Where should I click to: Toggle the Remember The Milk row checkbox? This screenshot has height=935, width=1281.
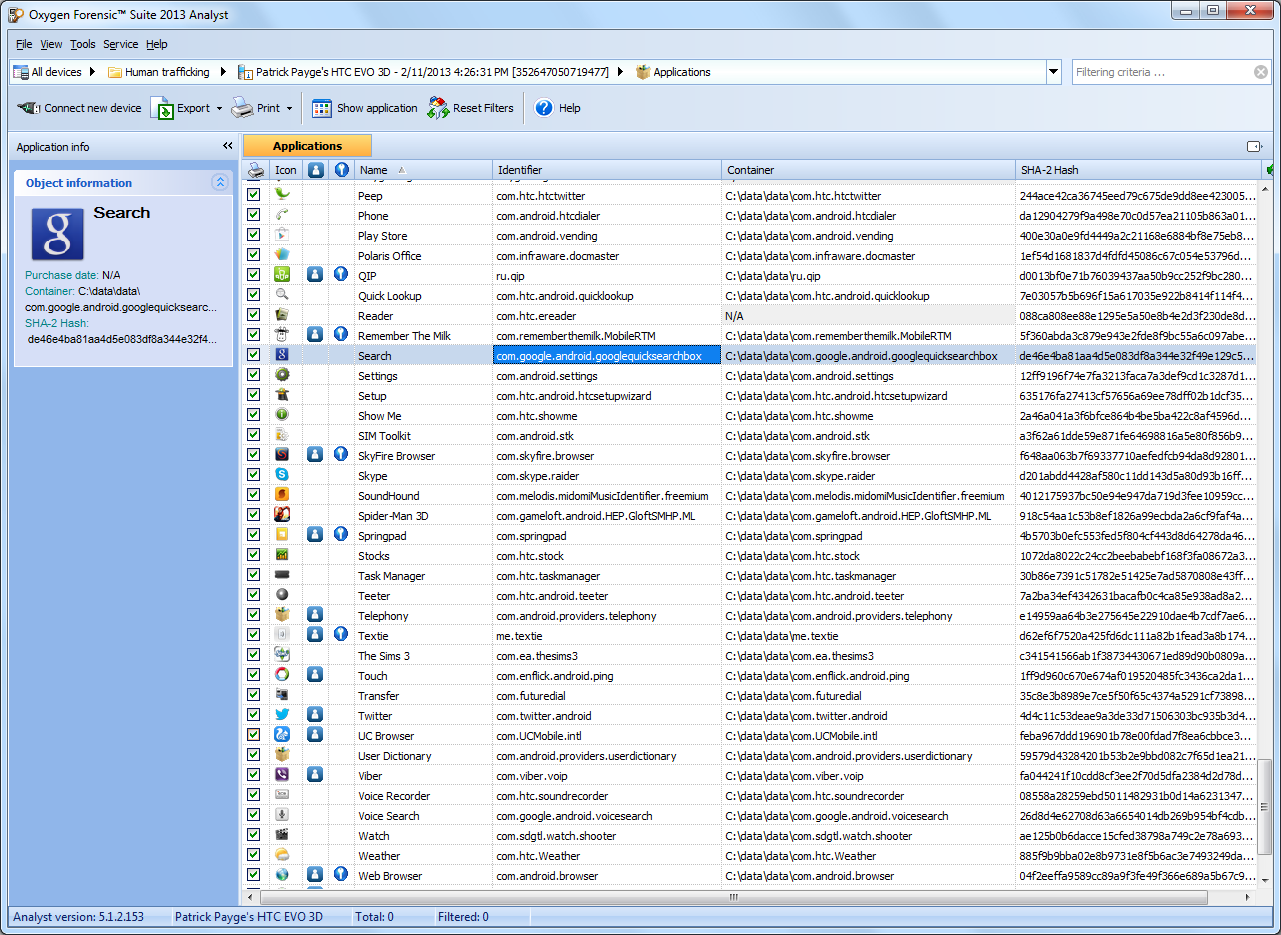254,335
